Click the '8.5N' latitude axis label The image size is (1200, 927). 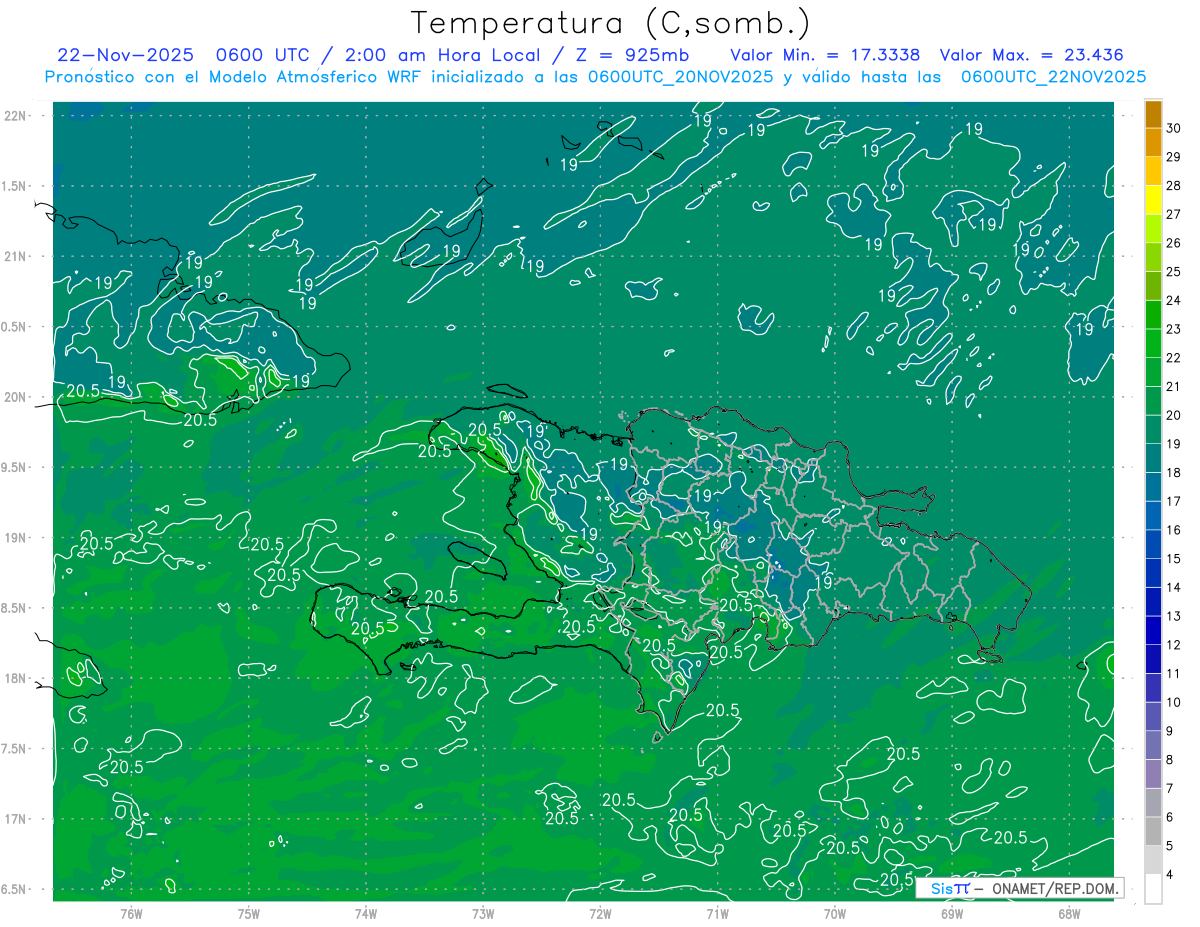[x=14, y=608]
